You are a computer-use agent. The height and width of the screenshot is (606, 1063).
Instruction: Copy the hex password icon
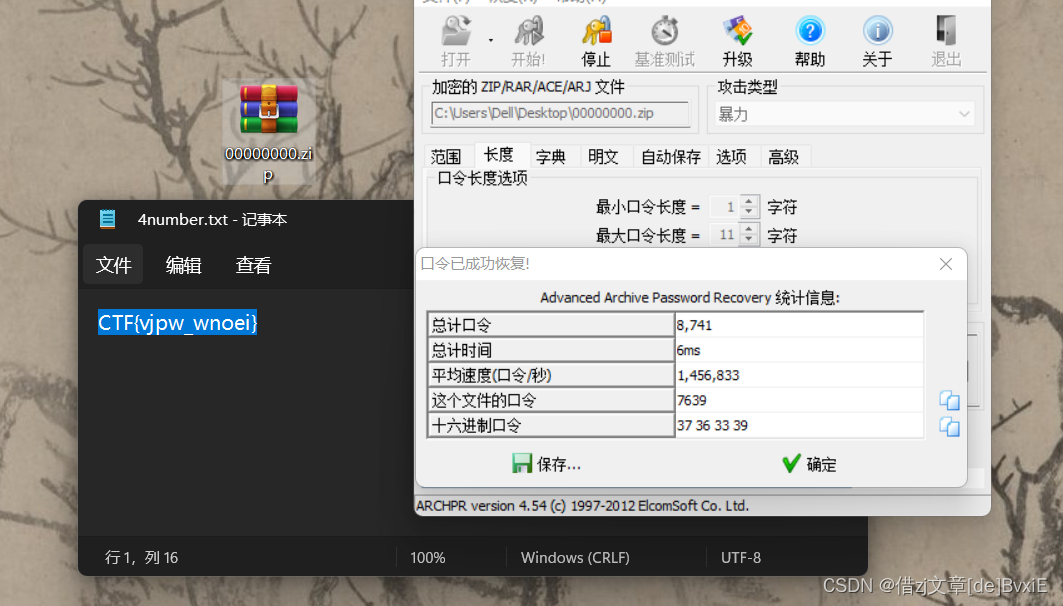click(949, 426)
